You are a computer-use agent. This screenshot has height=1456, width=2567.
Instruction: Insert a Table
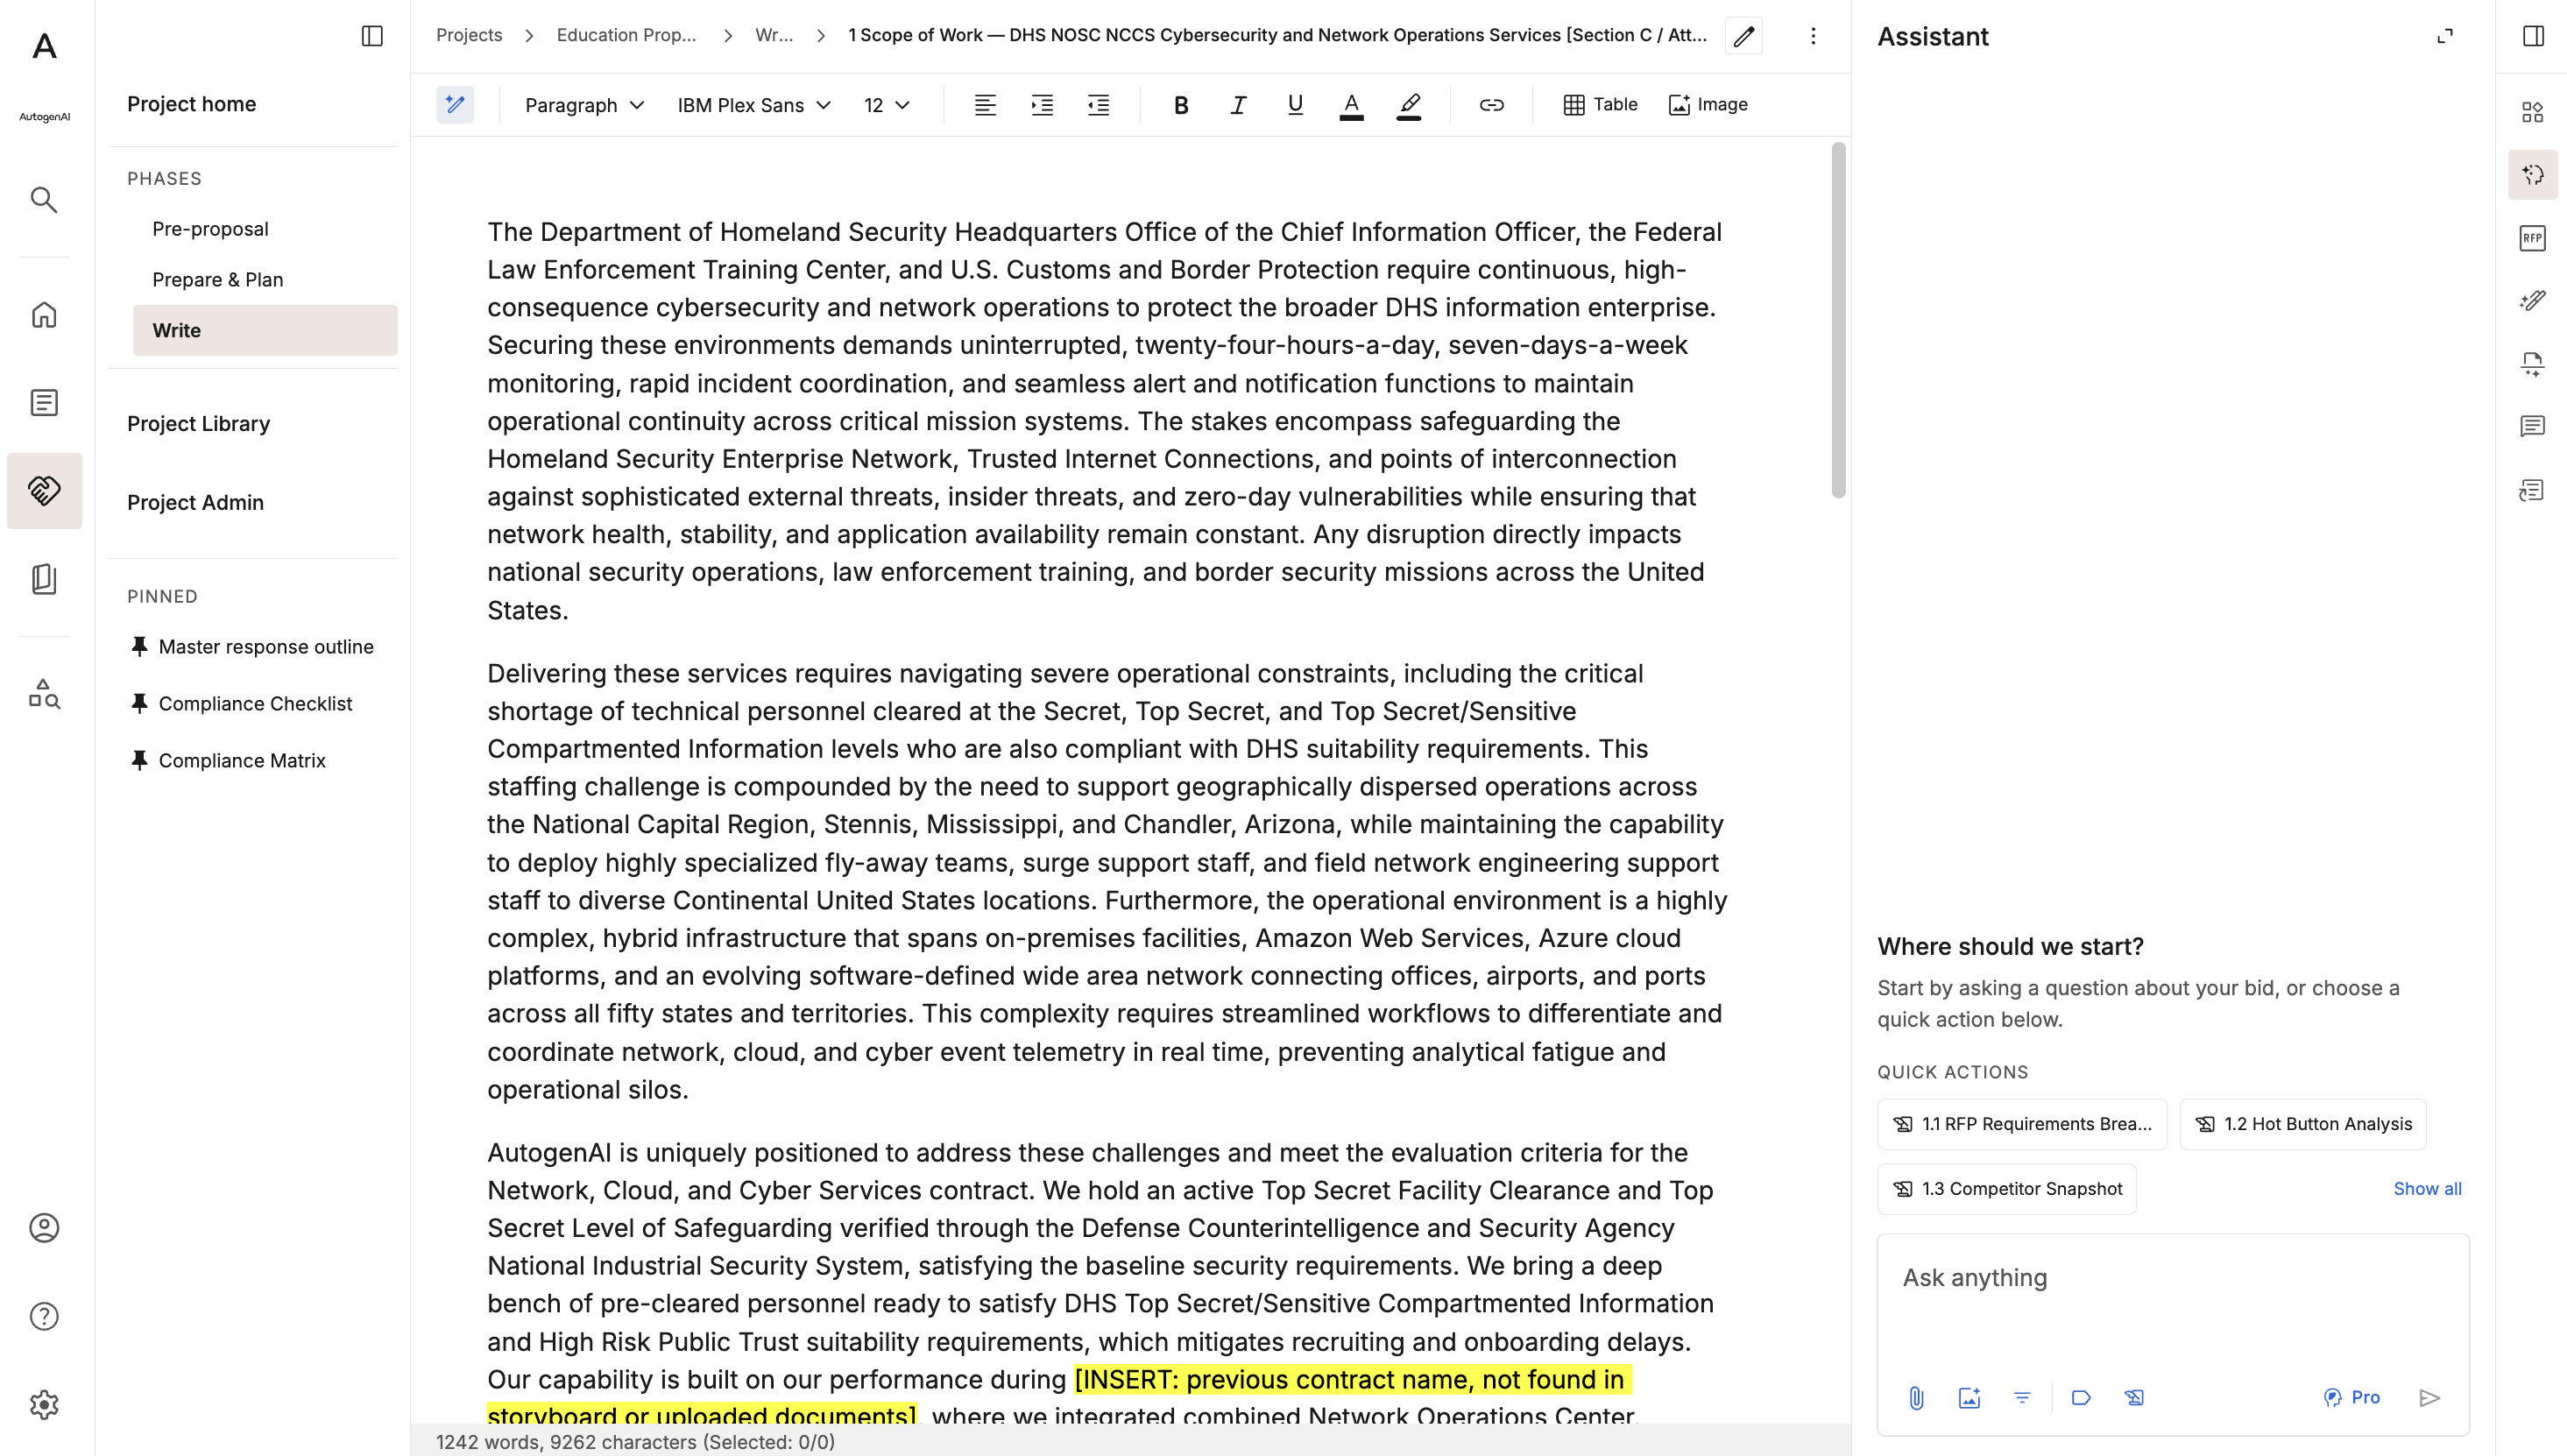click(x=1600, y=104)
